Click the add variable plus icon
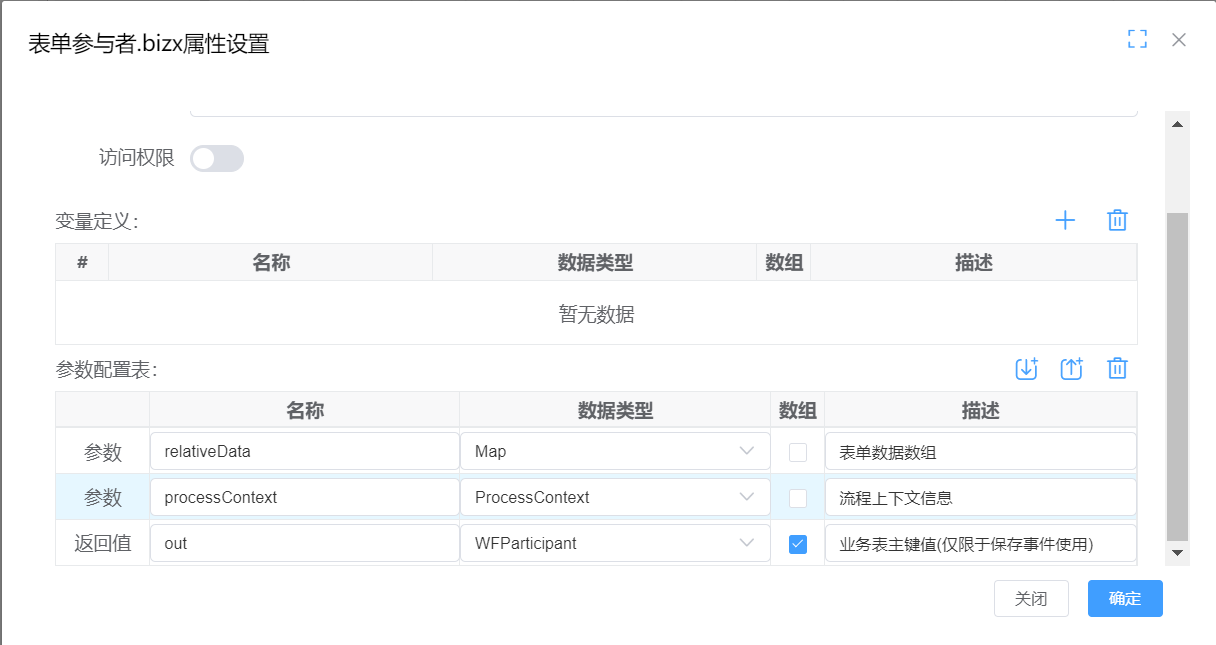 [1065, 221]
